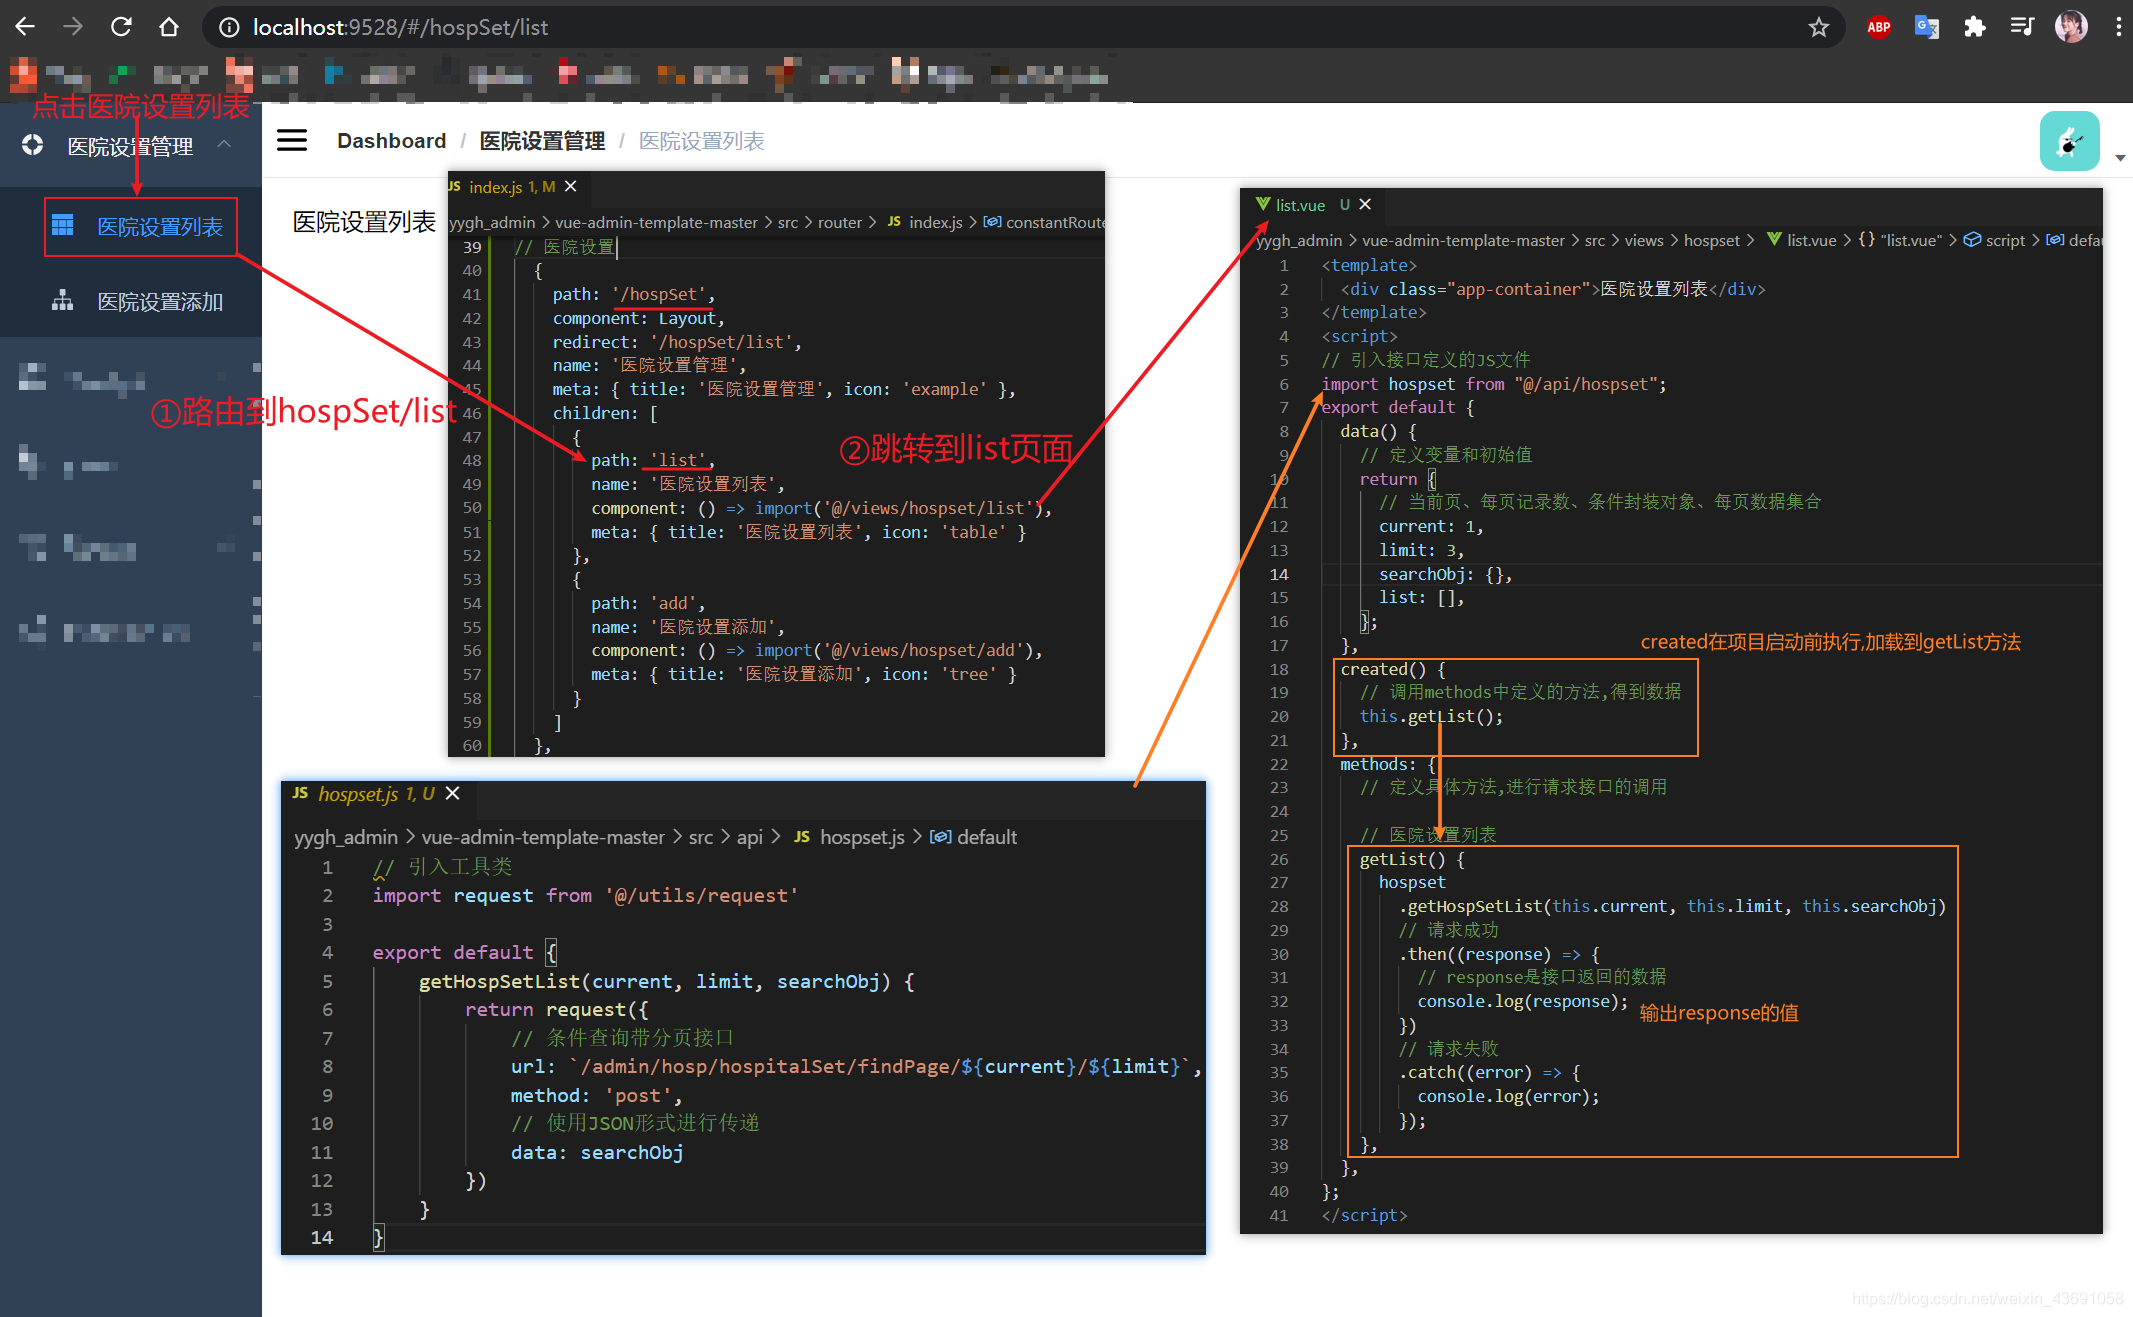
Task: Open the ABP adblock extension icon
Action: (x=1878, y=27)
